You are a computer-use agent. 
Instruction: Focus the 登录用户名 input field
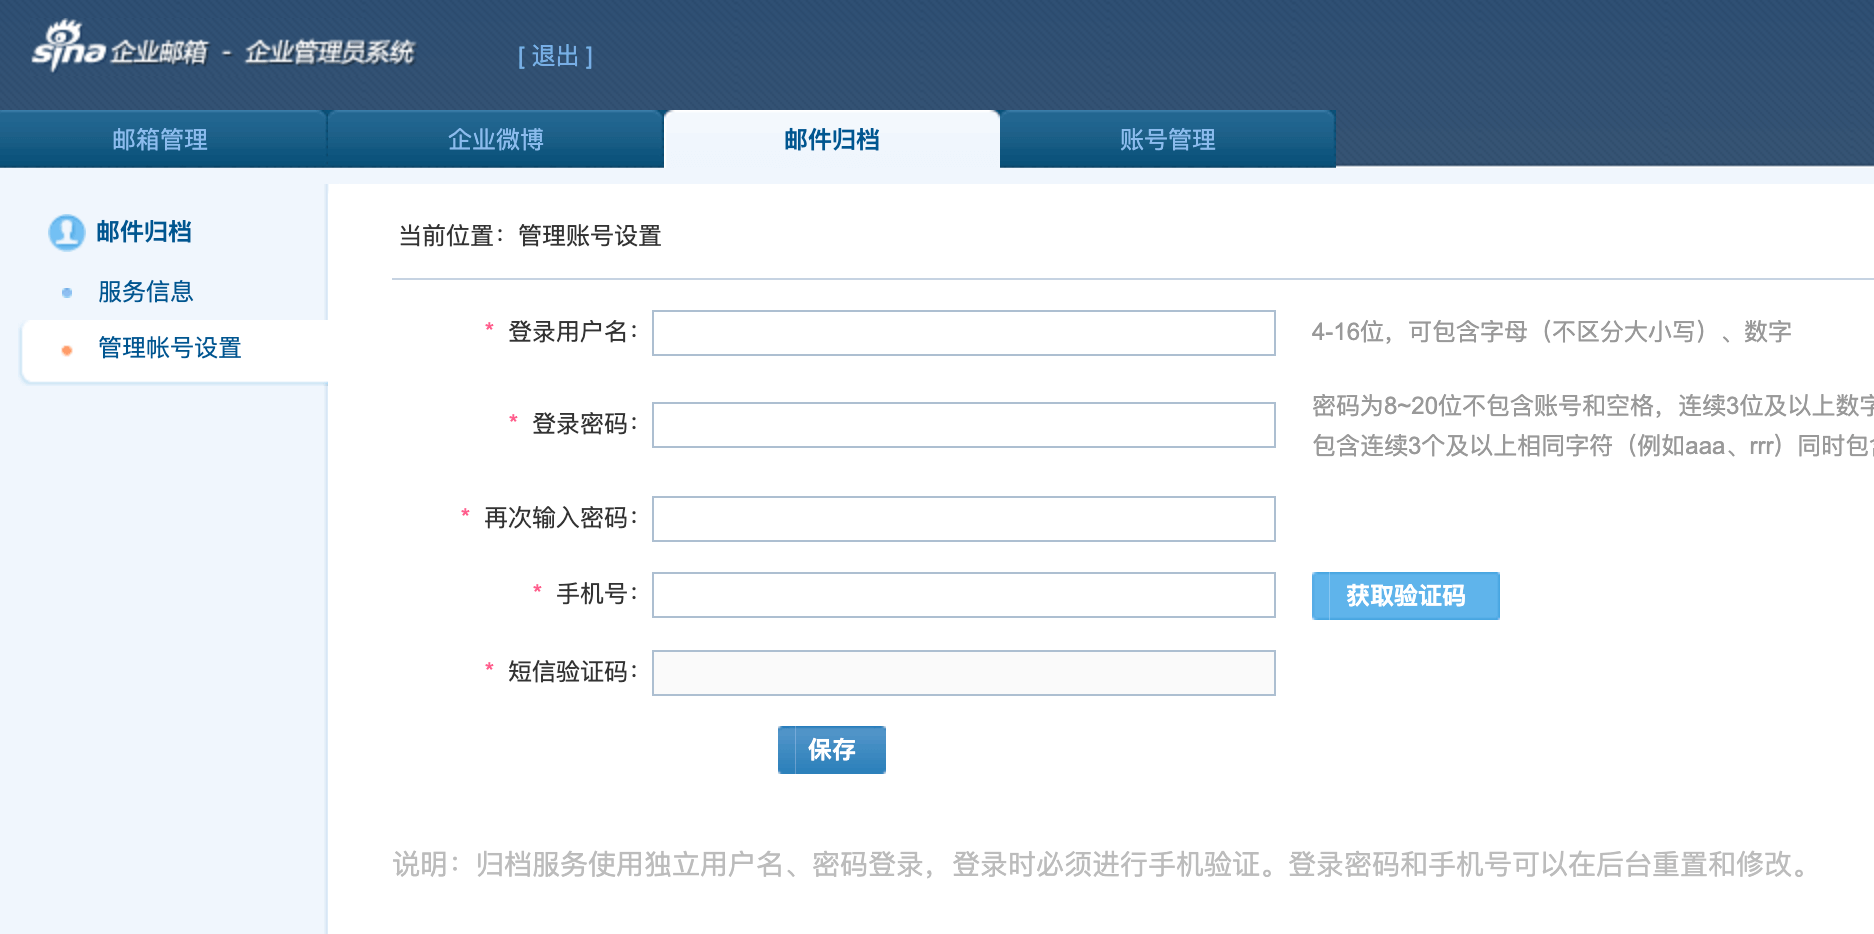click(x=963, y=333)
